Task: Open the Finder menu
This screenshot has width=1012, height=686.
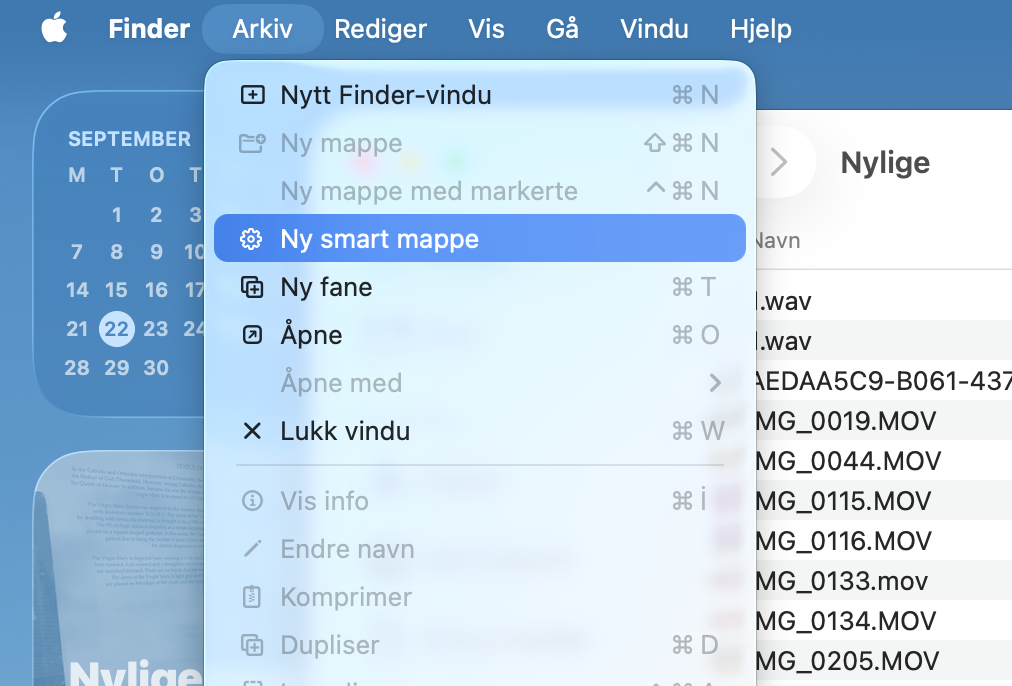Action: [149, 29]
